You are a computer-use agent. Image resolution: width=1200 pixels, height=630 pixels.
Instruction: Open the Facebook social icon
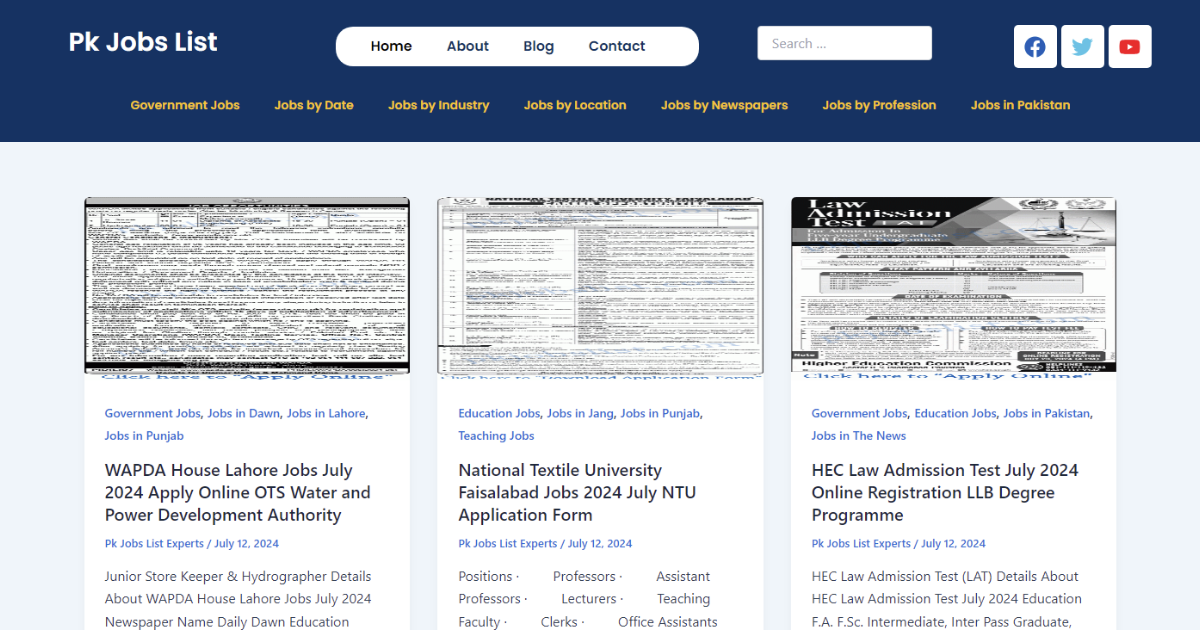1035,47
